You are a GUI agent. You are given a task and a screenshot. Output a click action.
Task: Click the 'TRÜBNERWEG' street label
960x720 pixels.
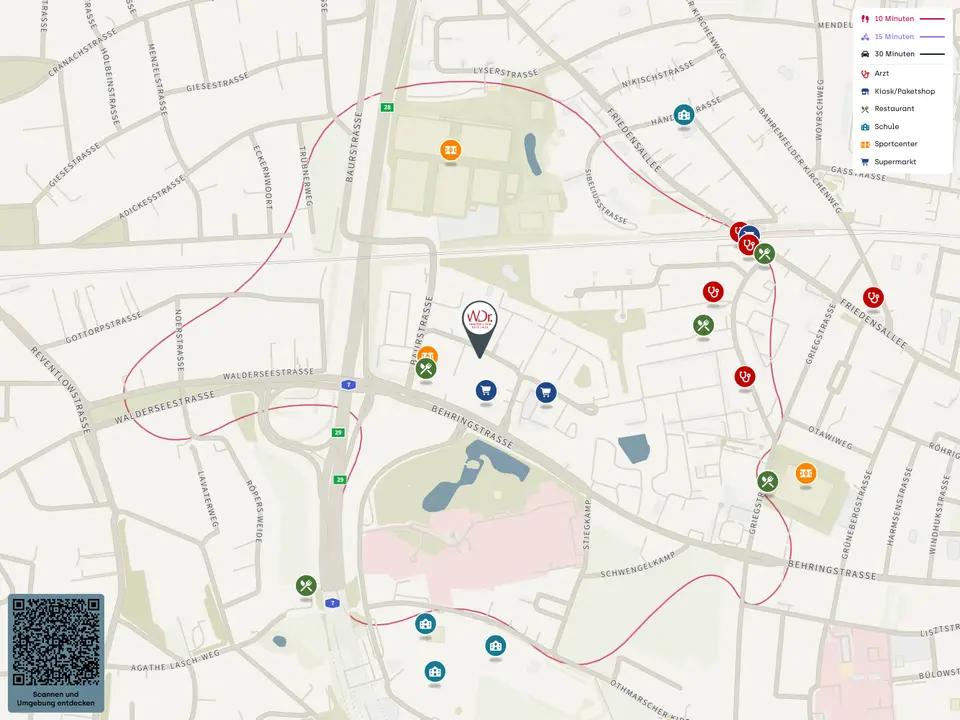coord(306,176)
